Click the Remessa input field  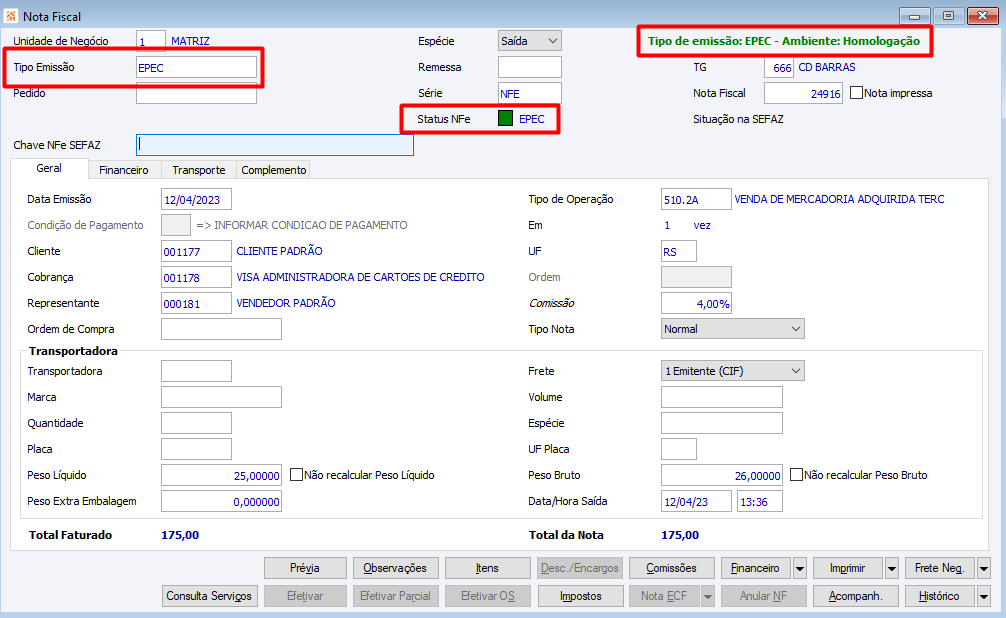[x=530, y=67]
